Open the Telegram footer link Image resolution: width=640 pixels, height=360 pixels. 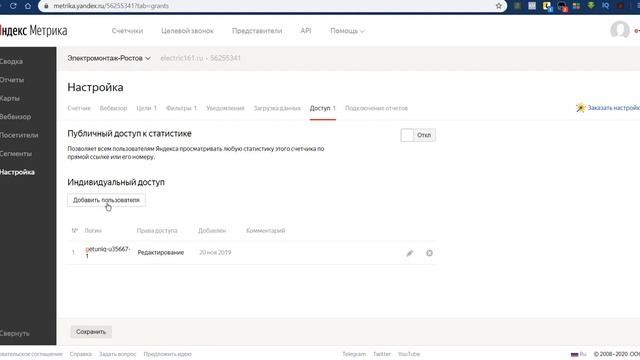pos(354,354)
